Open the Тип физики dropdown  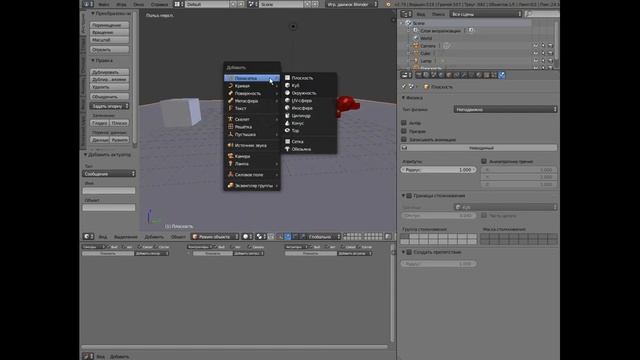pos(505,109)
